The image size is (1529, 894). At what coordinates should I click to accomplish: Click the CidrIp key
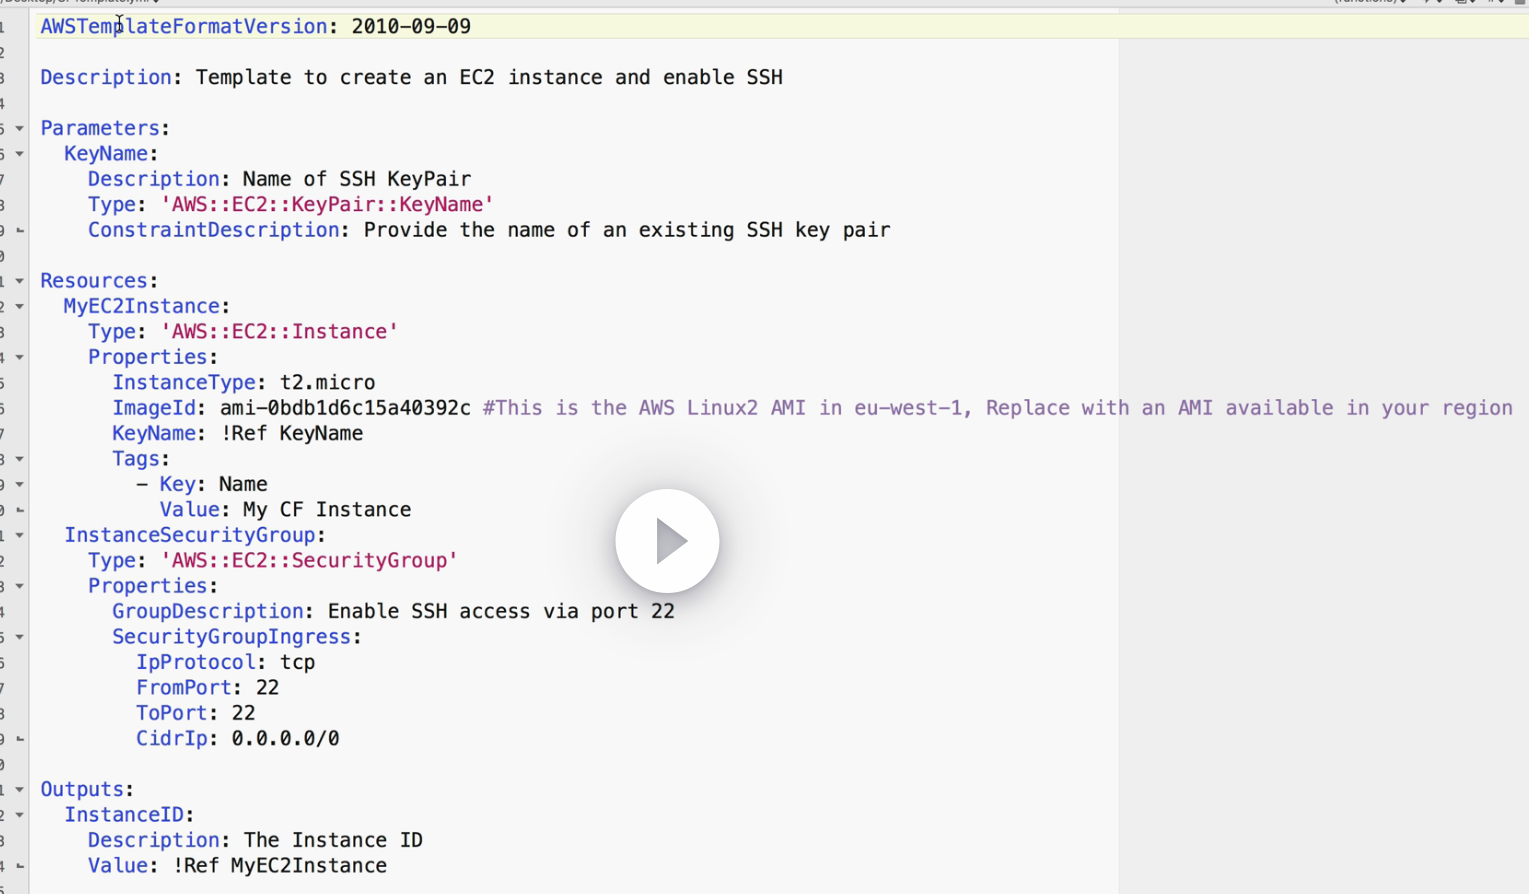point(172,739)
